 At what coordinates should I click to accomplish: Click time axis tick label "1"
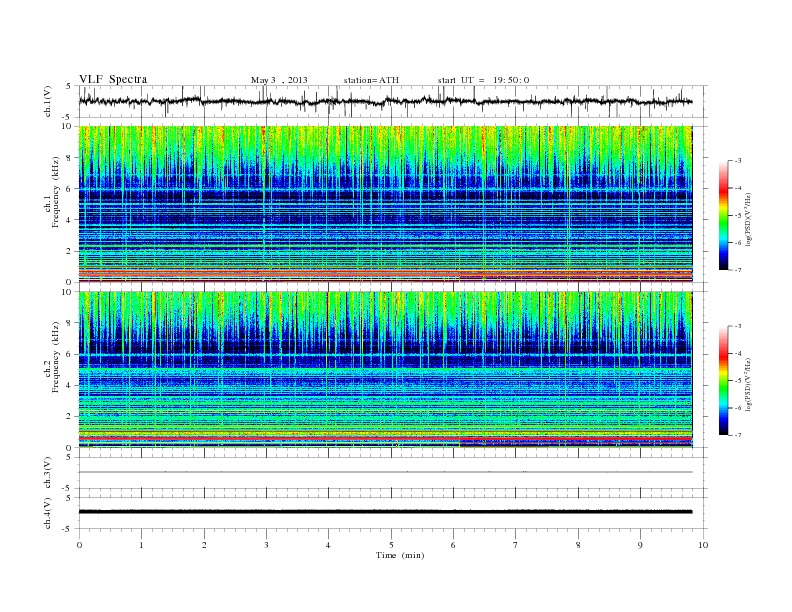tap(141, 545)
